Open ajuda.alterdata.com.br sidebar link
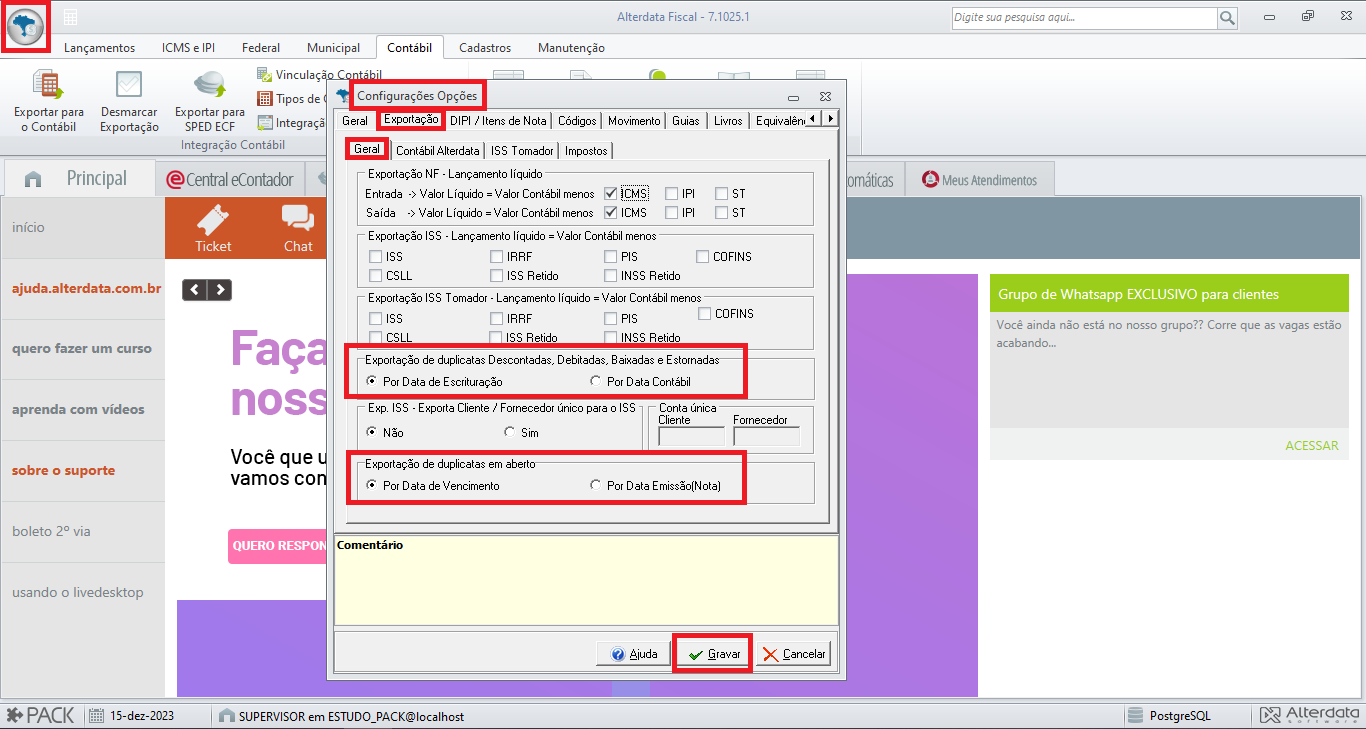 (86, 288)
